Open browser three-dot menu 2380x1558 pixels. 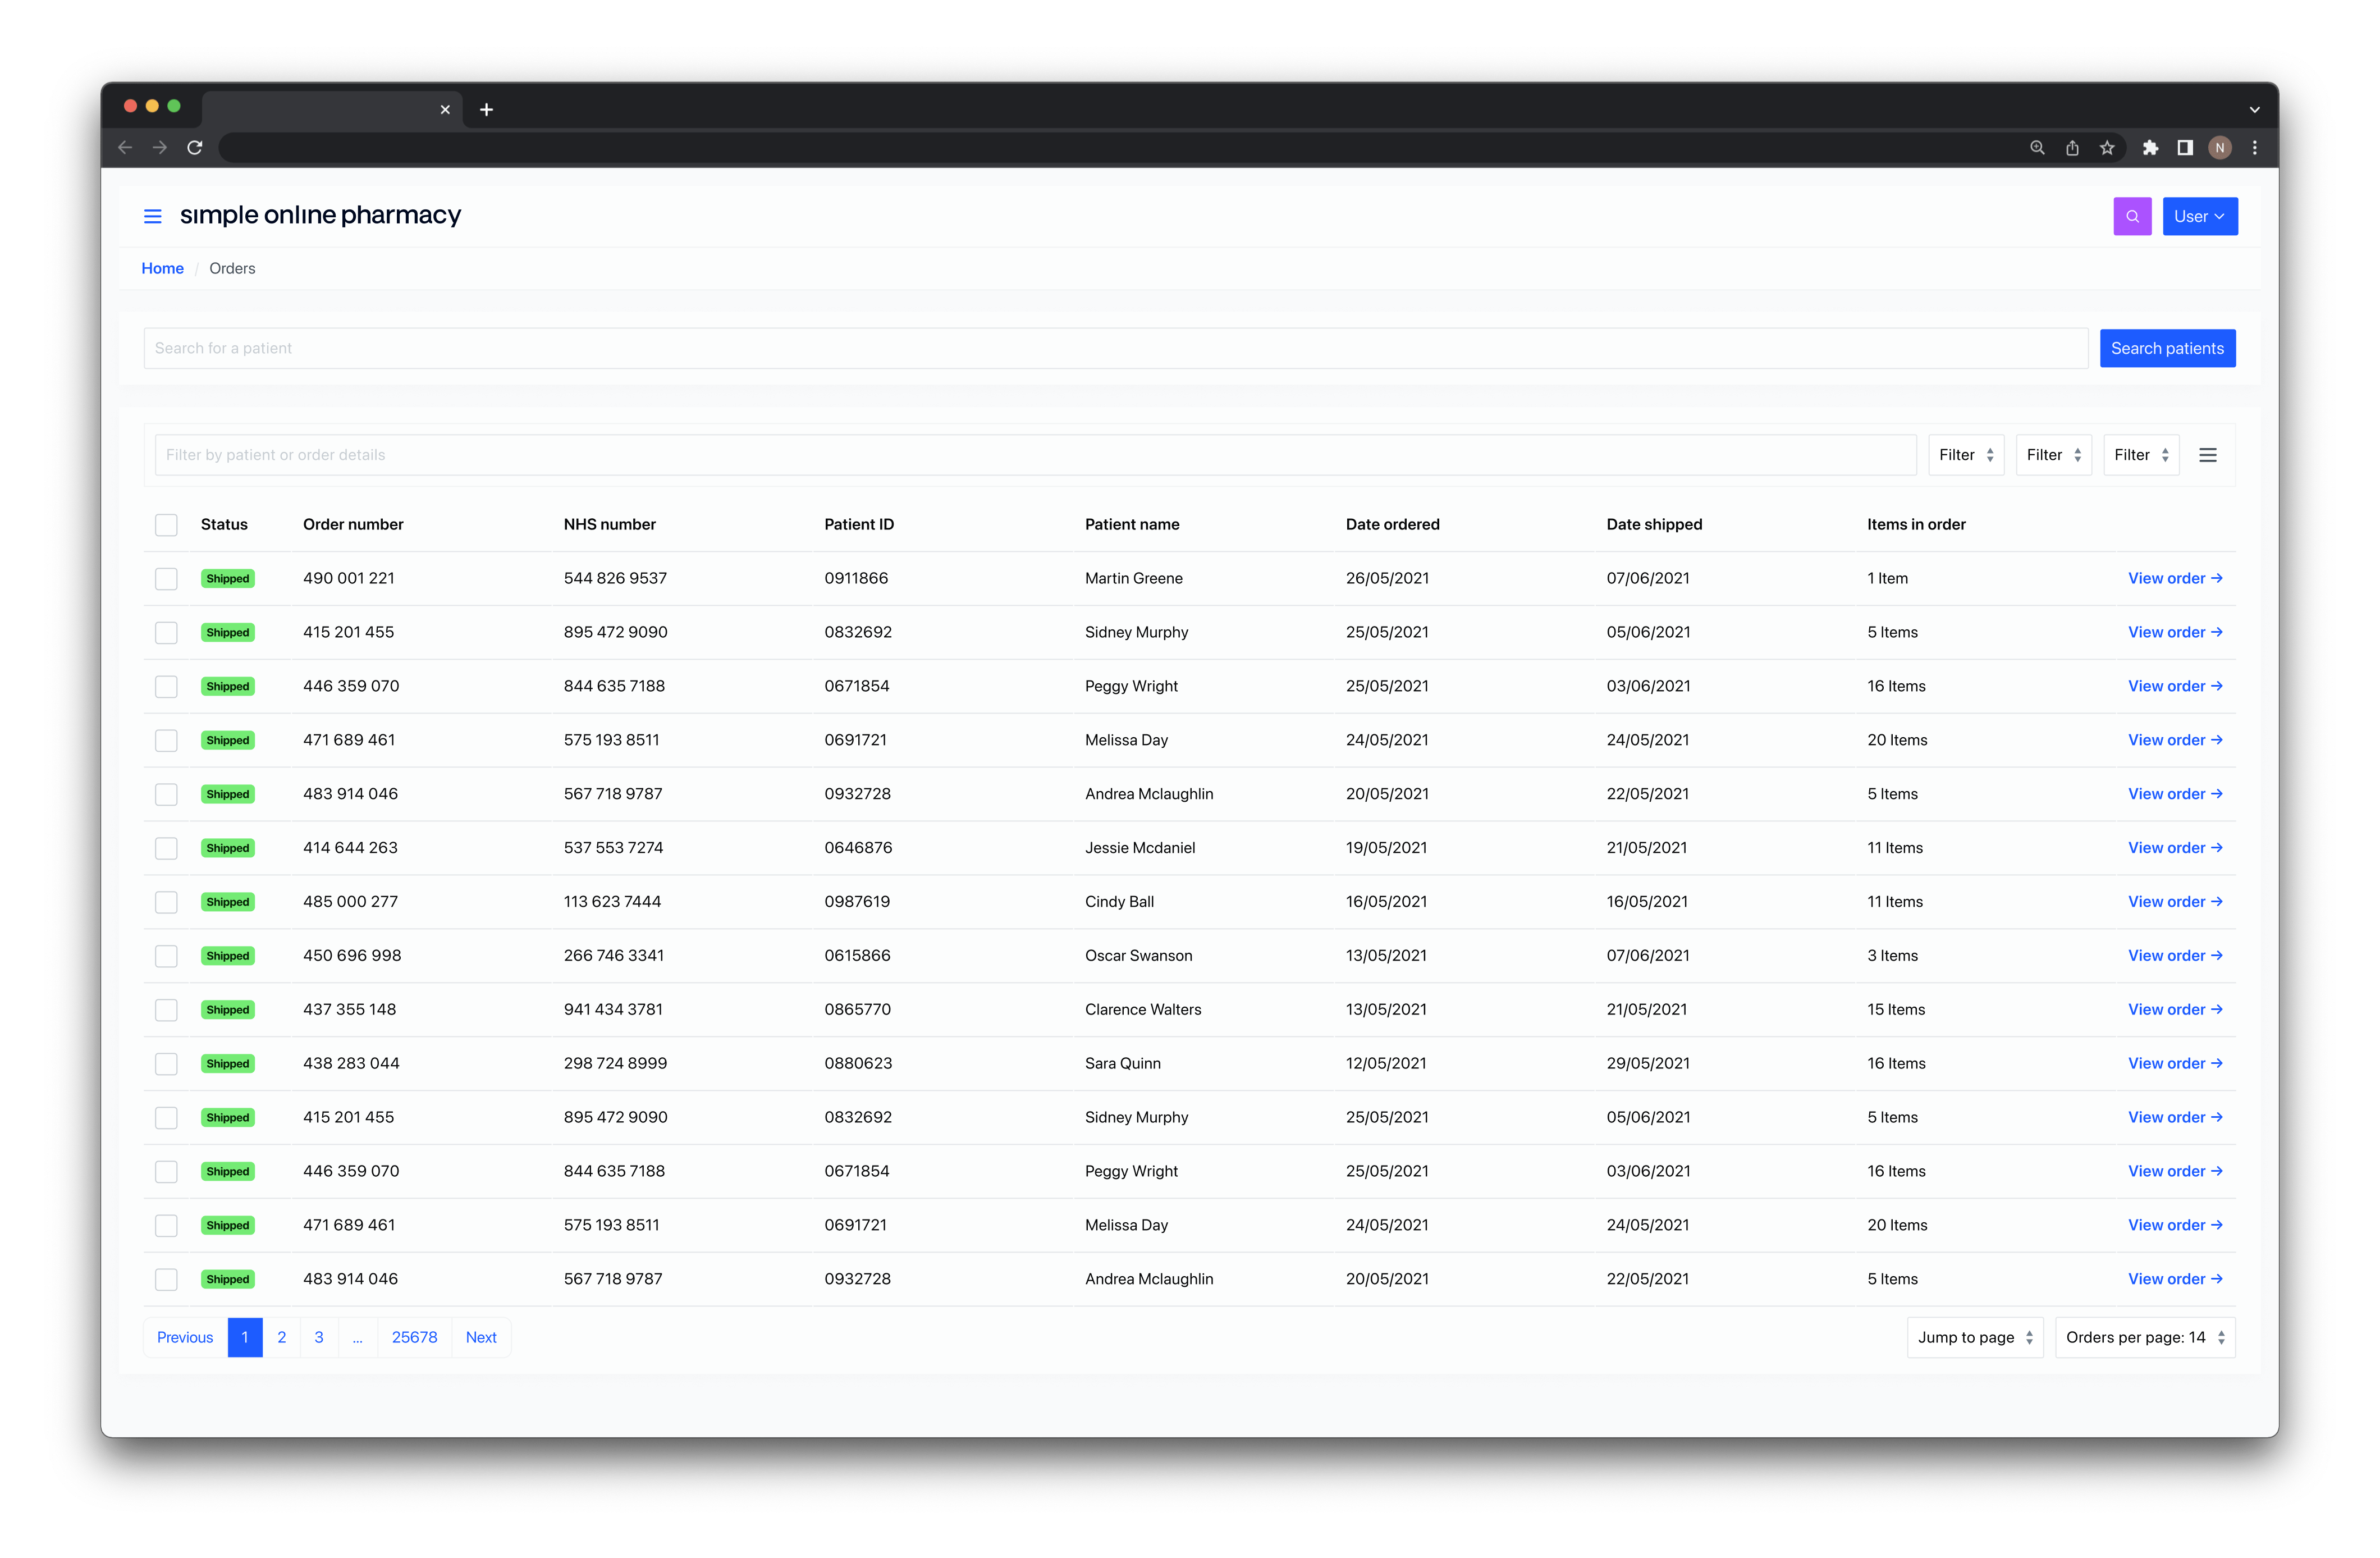(2254, 148)
